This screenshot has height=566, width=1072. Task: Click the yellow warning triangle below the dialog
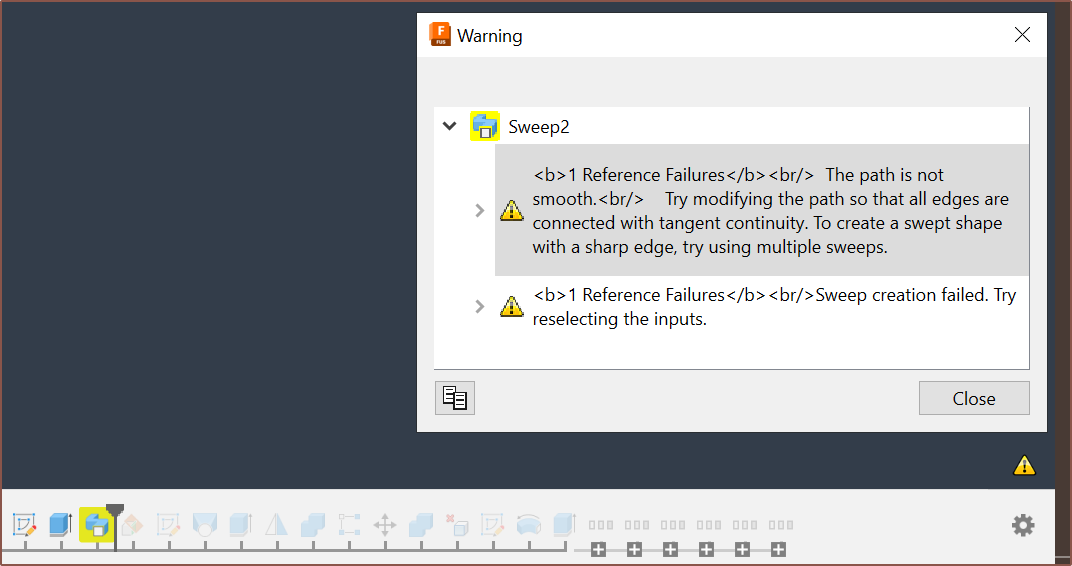coord(1024,465)
